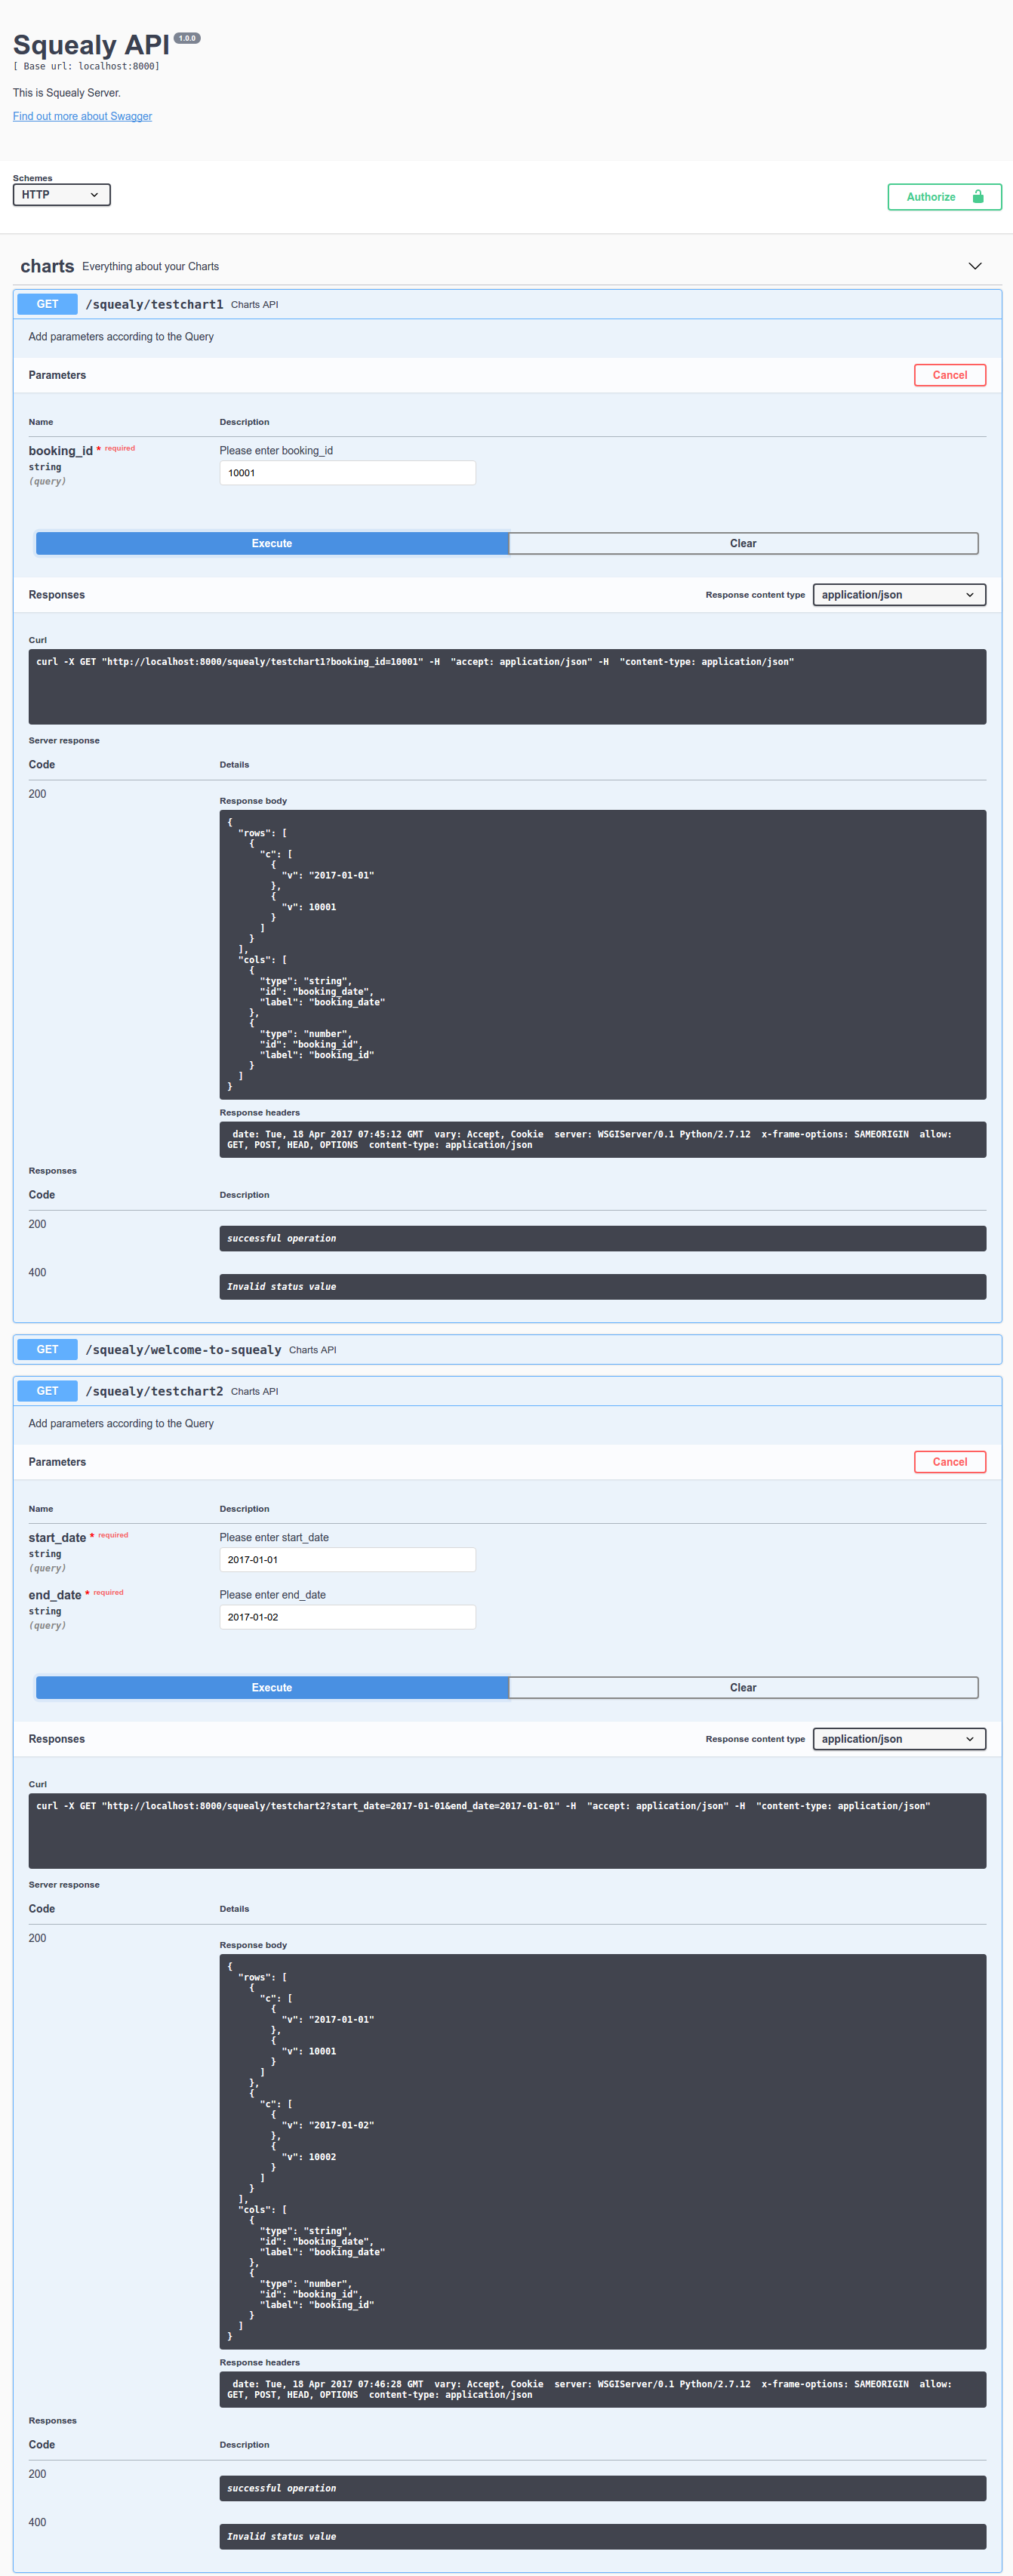Clear the testchart1 response
Viewport: 1013px width, 2576px height.
point(743,543)
